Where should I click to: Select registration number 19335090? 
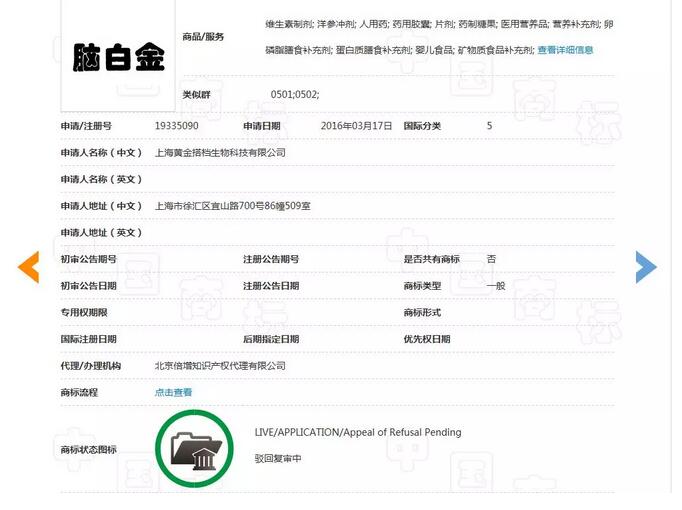point(177,126)
